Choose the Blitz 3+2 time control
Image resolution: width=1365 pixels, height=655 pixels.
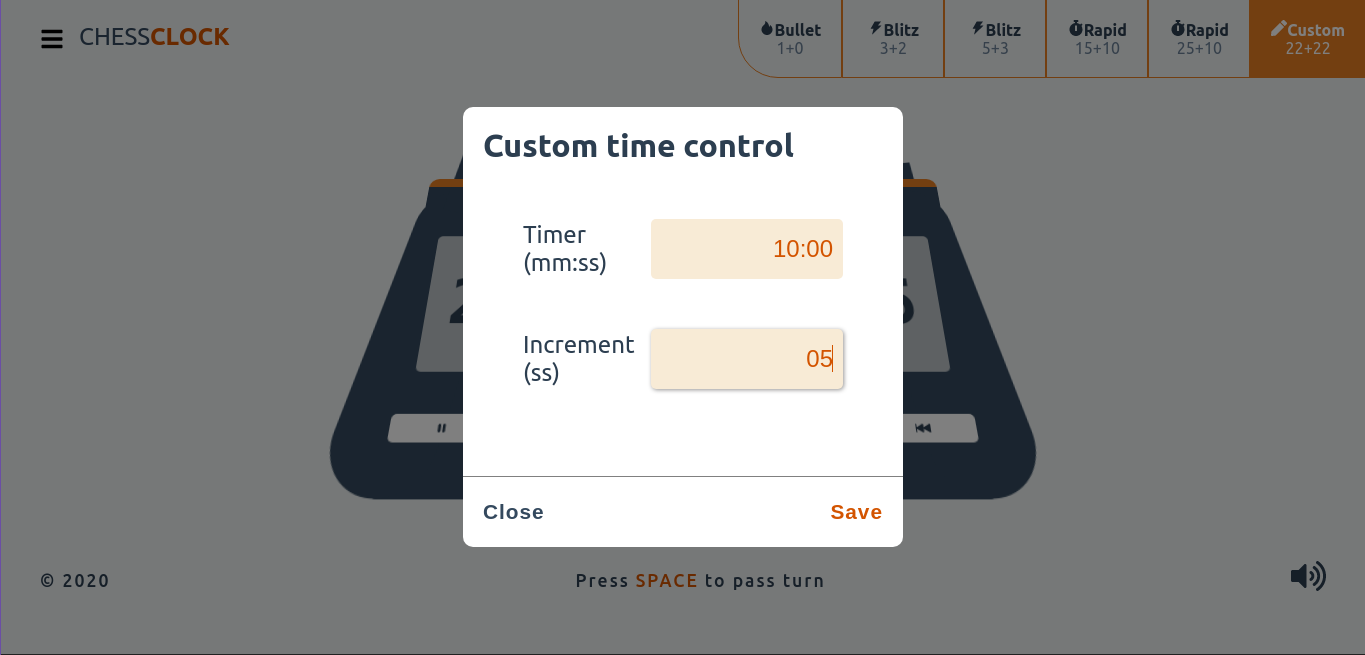(893, 39)
